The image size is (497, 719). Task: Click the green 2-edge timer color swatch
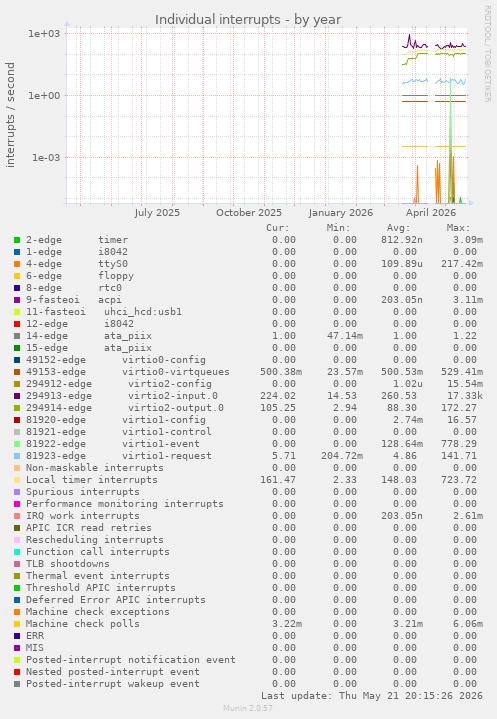pyautogui.click(x=17, y=240)
